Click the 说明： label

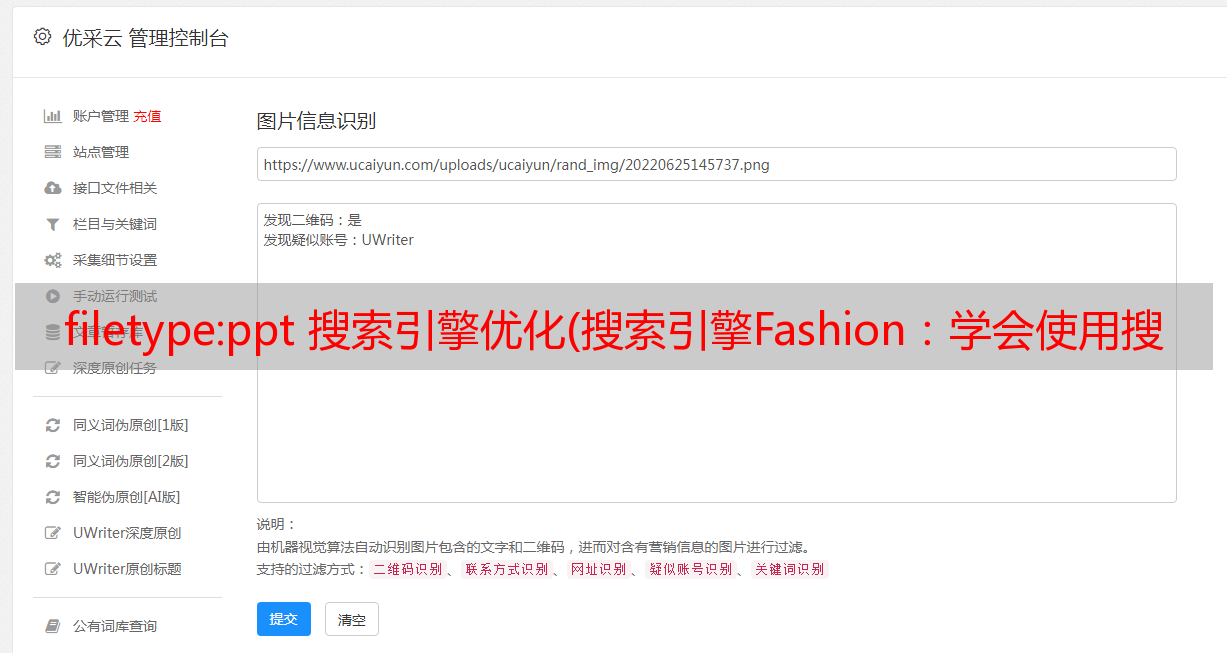click(276, 524)
